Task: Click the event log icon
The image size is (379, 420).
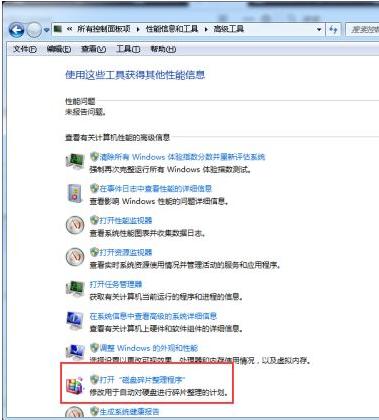Action: [x=75, y=193]
